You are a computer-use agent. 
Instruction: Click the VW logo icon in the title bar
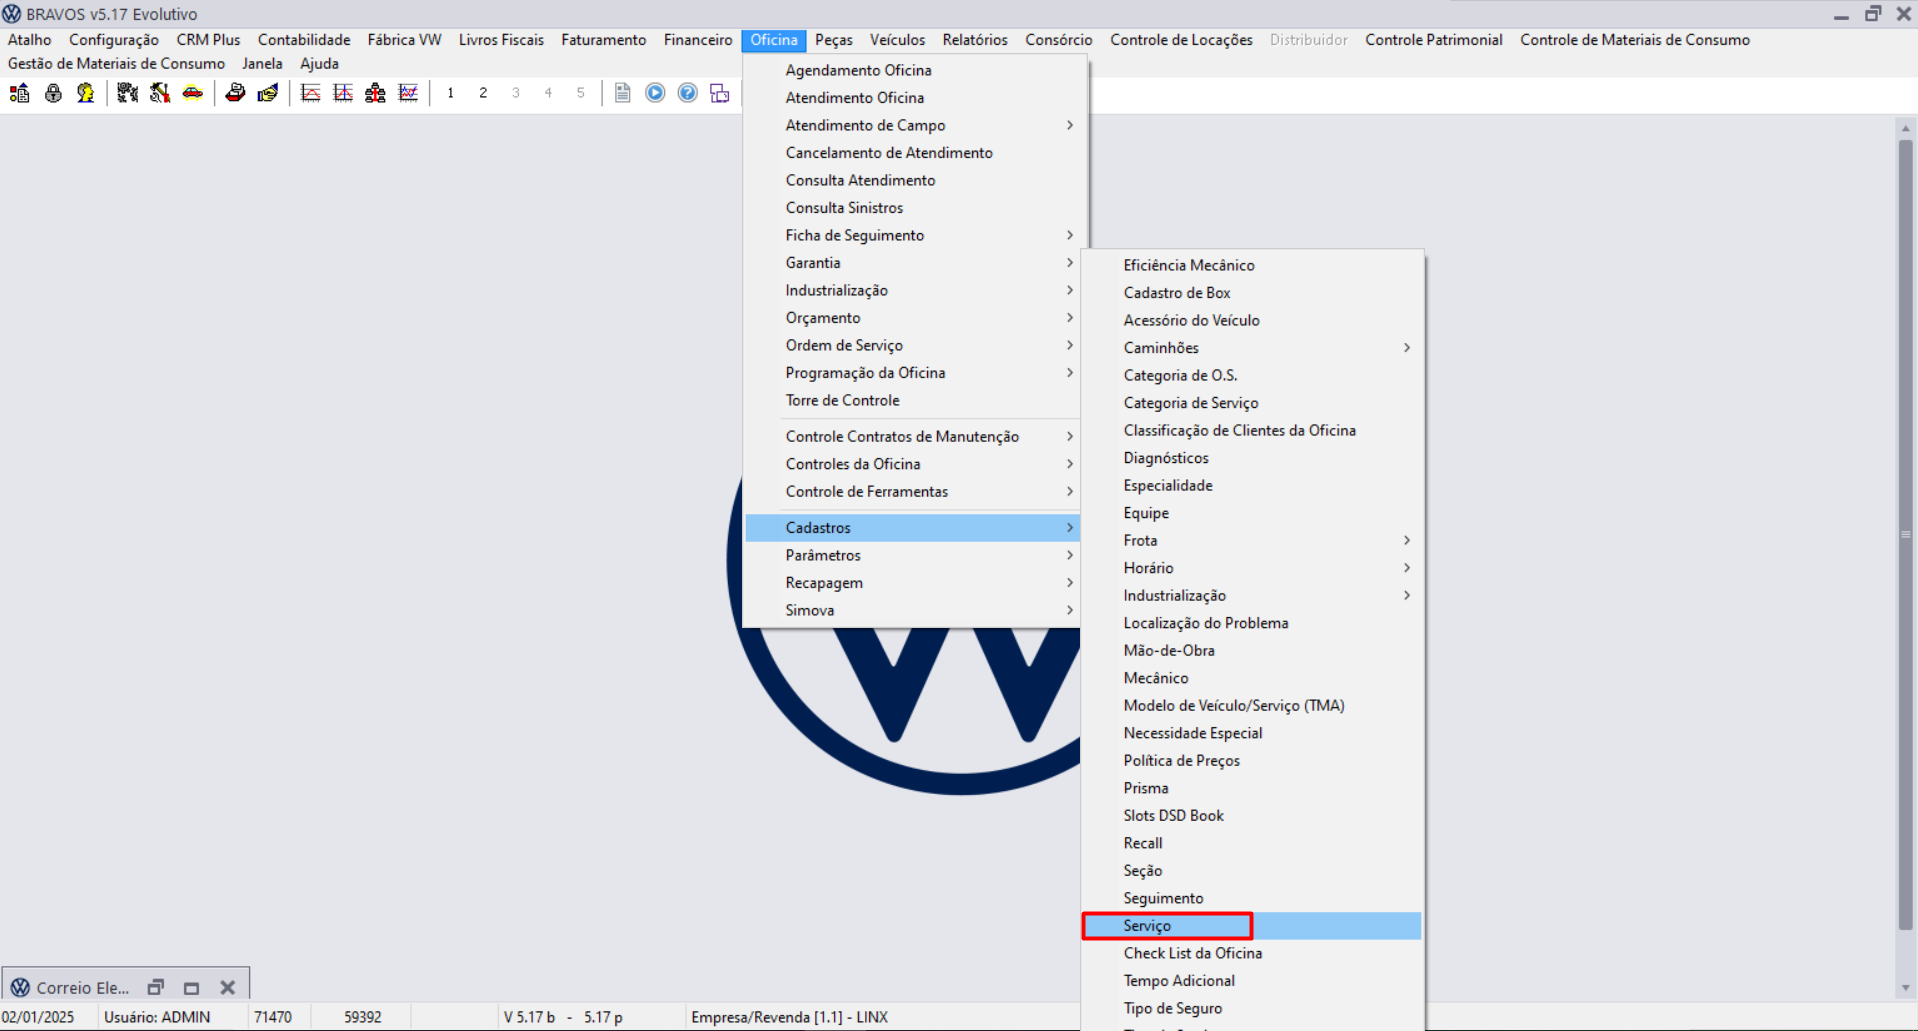coord(12,14)
